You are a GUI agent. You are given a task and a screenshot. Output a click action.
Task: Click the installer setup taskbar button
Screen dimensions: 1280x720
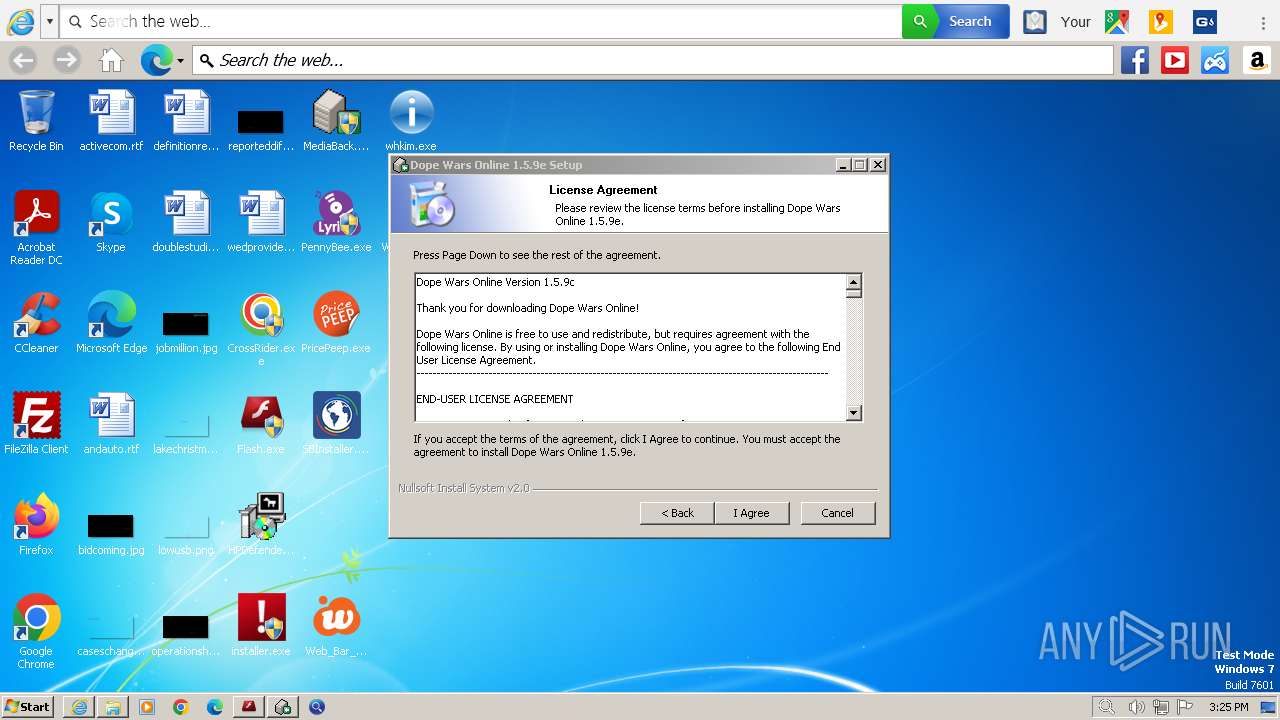point(283,707)
